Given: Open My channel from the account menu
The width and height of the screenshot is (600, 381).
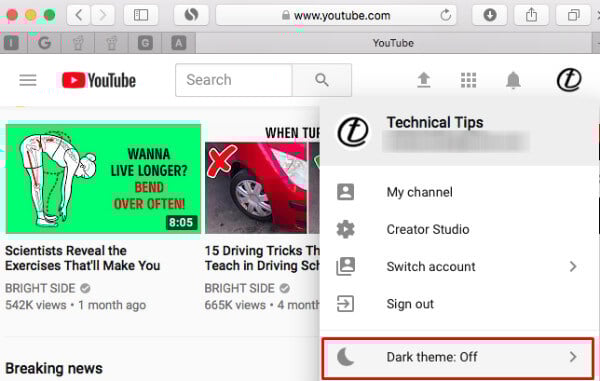Looking at the screenshot, I should click(459, 192).
